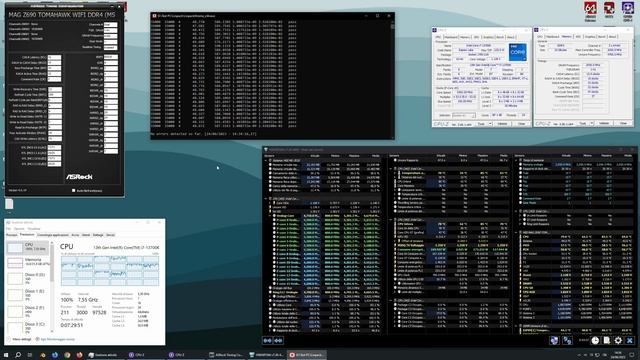Open Graphics tab in right CPU-Z window
Screen dimensions: 640x360
point(590,36)
